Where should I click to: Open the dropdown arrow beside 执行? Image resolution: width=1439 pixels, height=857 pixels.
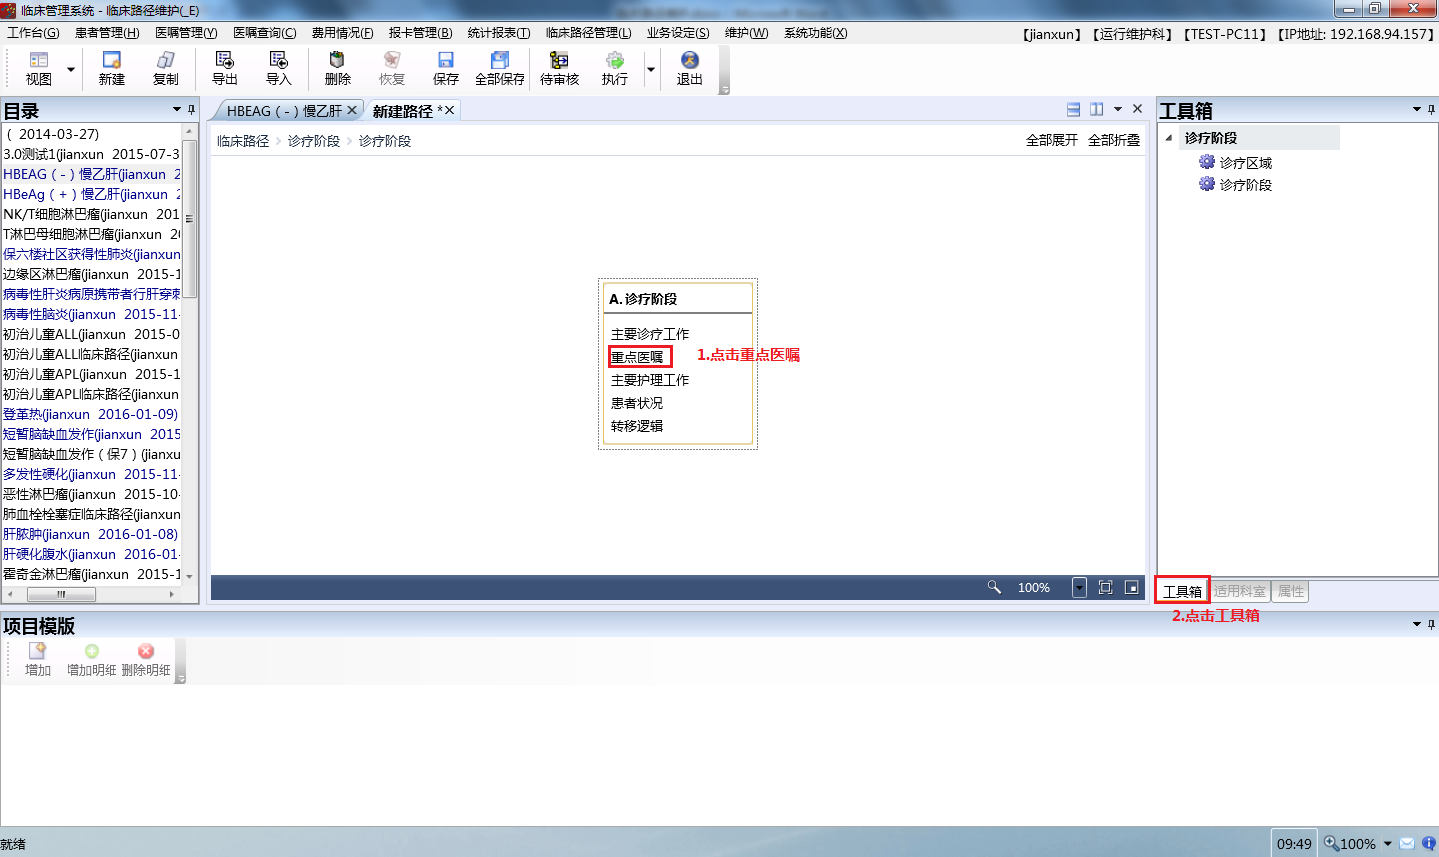point(651,70)
